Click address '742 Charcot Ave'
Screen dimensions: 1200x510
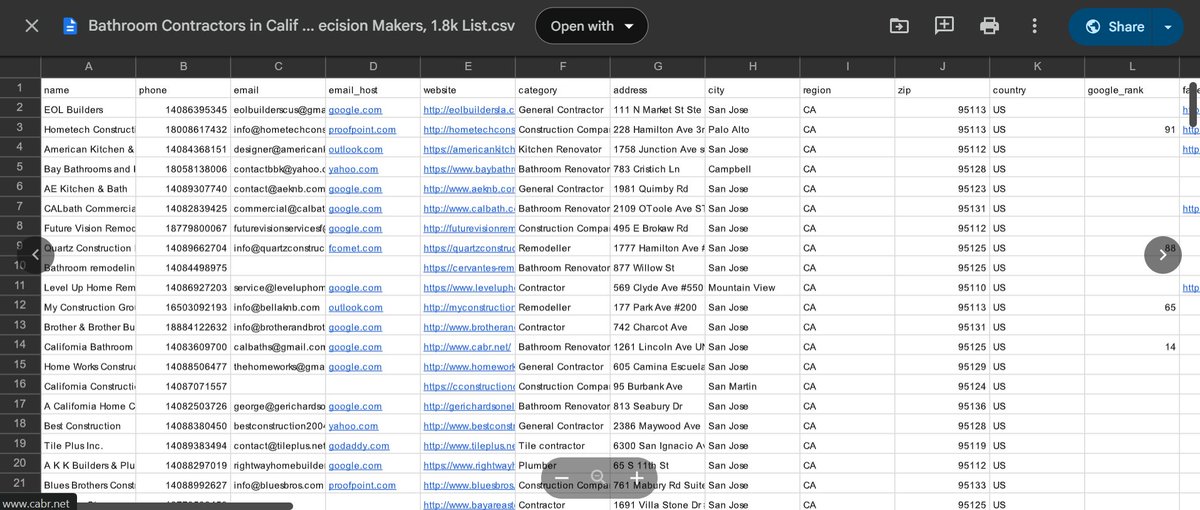pos(657,327)
